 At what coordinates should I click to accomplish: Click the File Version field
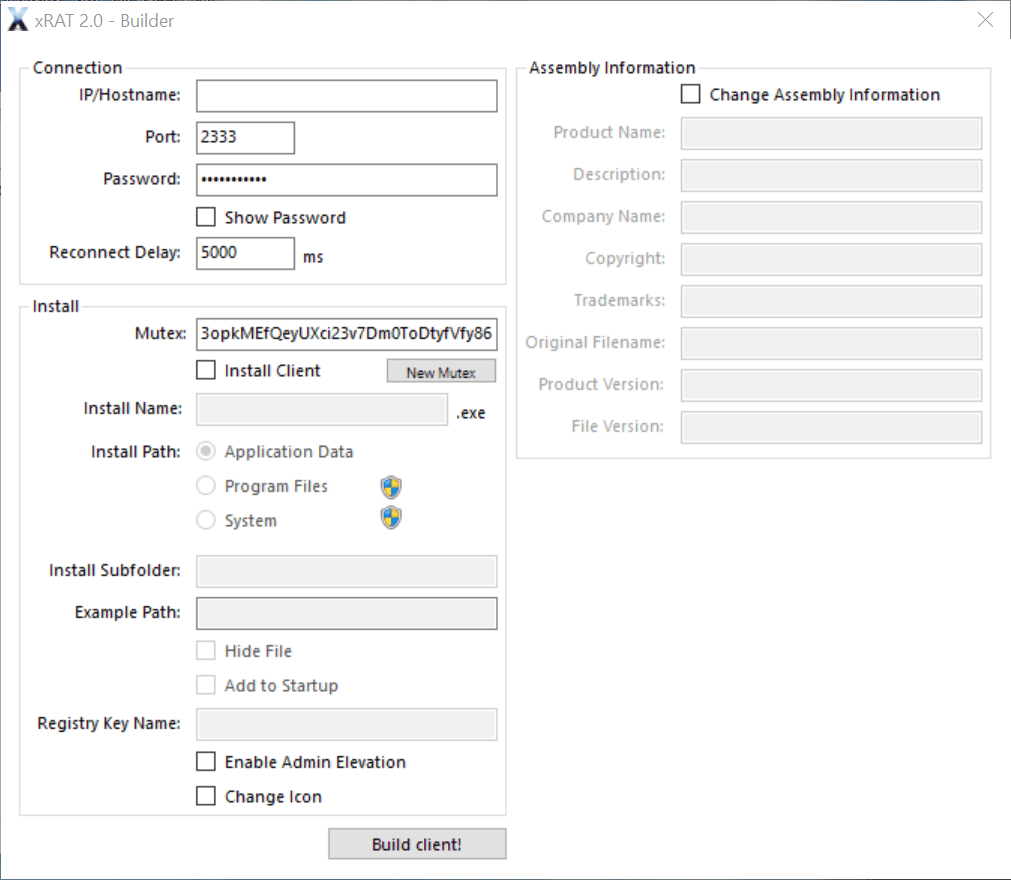[831, 427]
